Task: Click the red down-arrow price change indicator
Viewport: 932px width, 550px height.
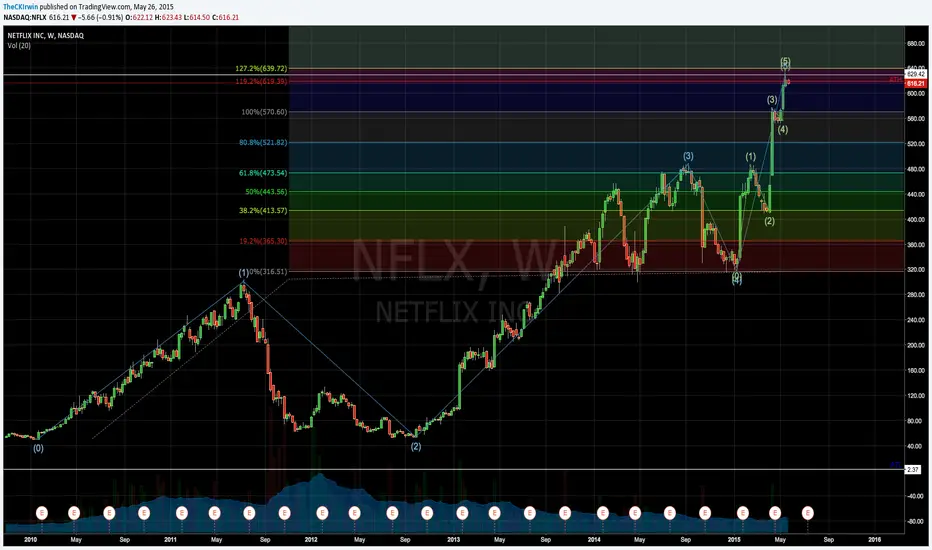Action: point(73,17)
